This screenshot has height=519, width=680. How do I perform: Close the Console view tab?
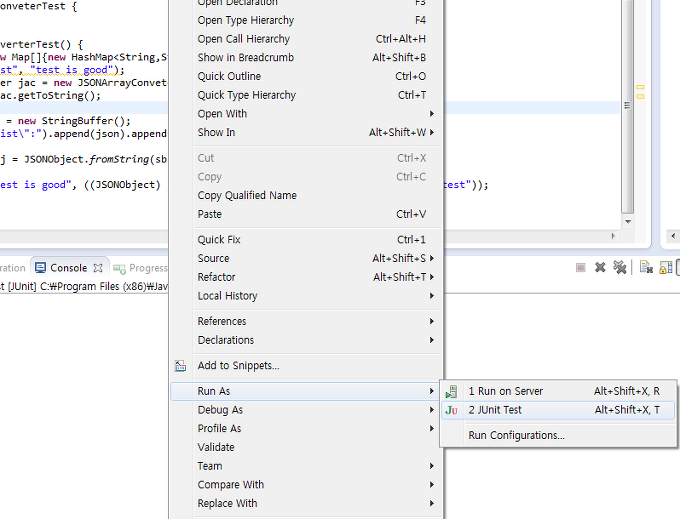coord(98,268)
